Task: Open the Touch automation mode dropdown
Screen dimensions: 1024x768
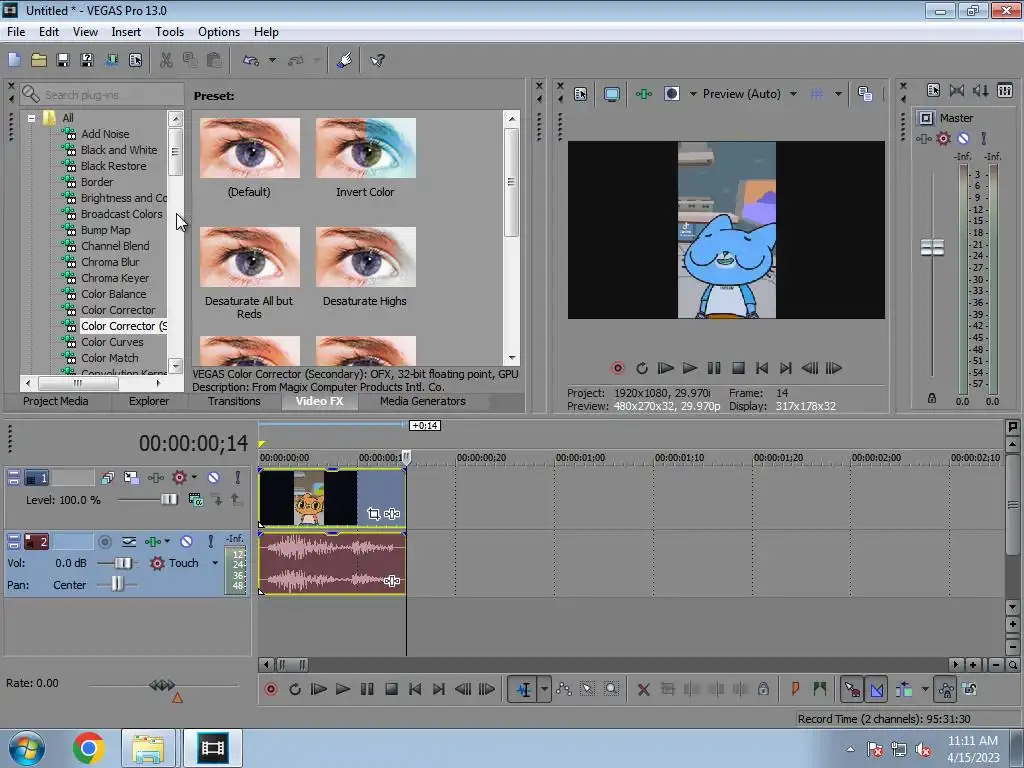Action: click(215, 563)
